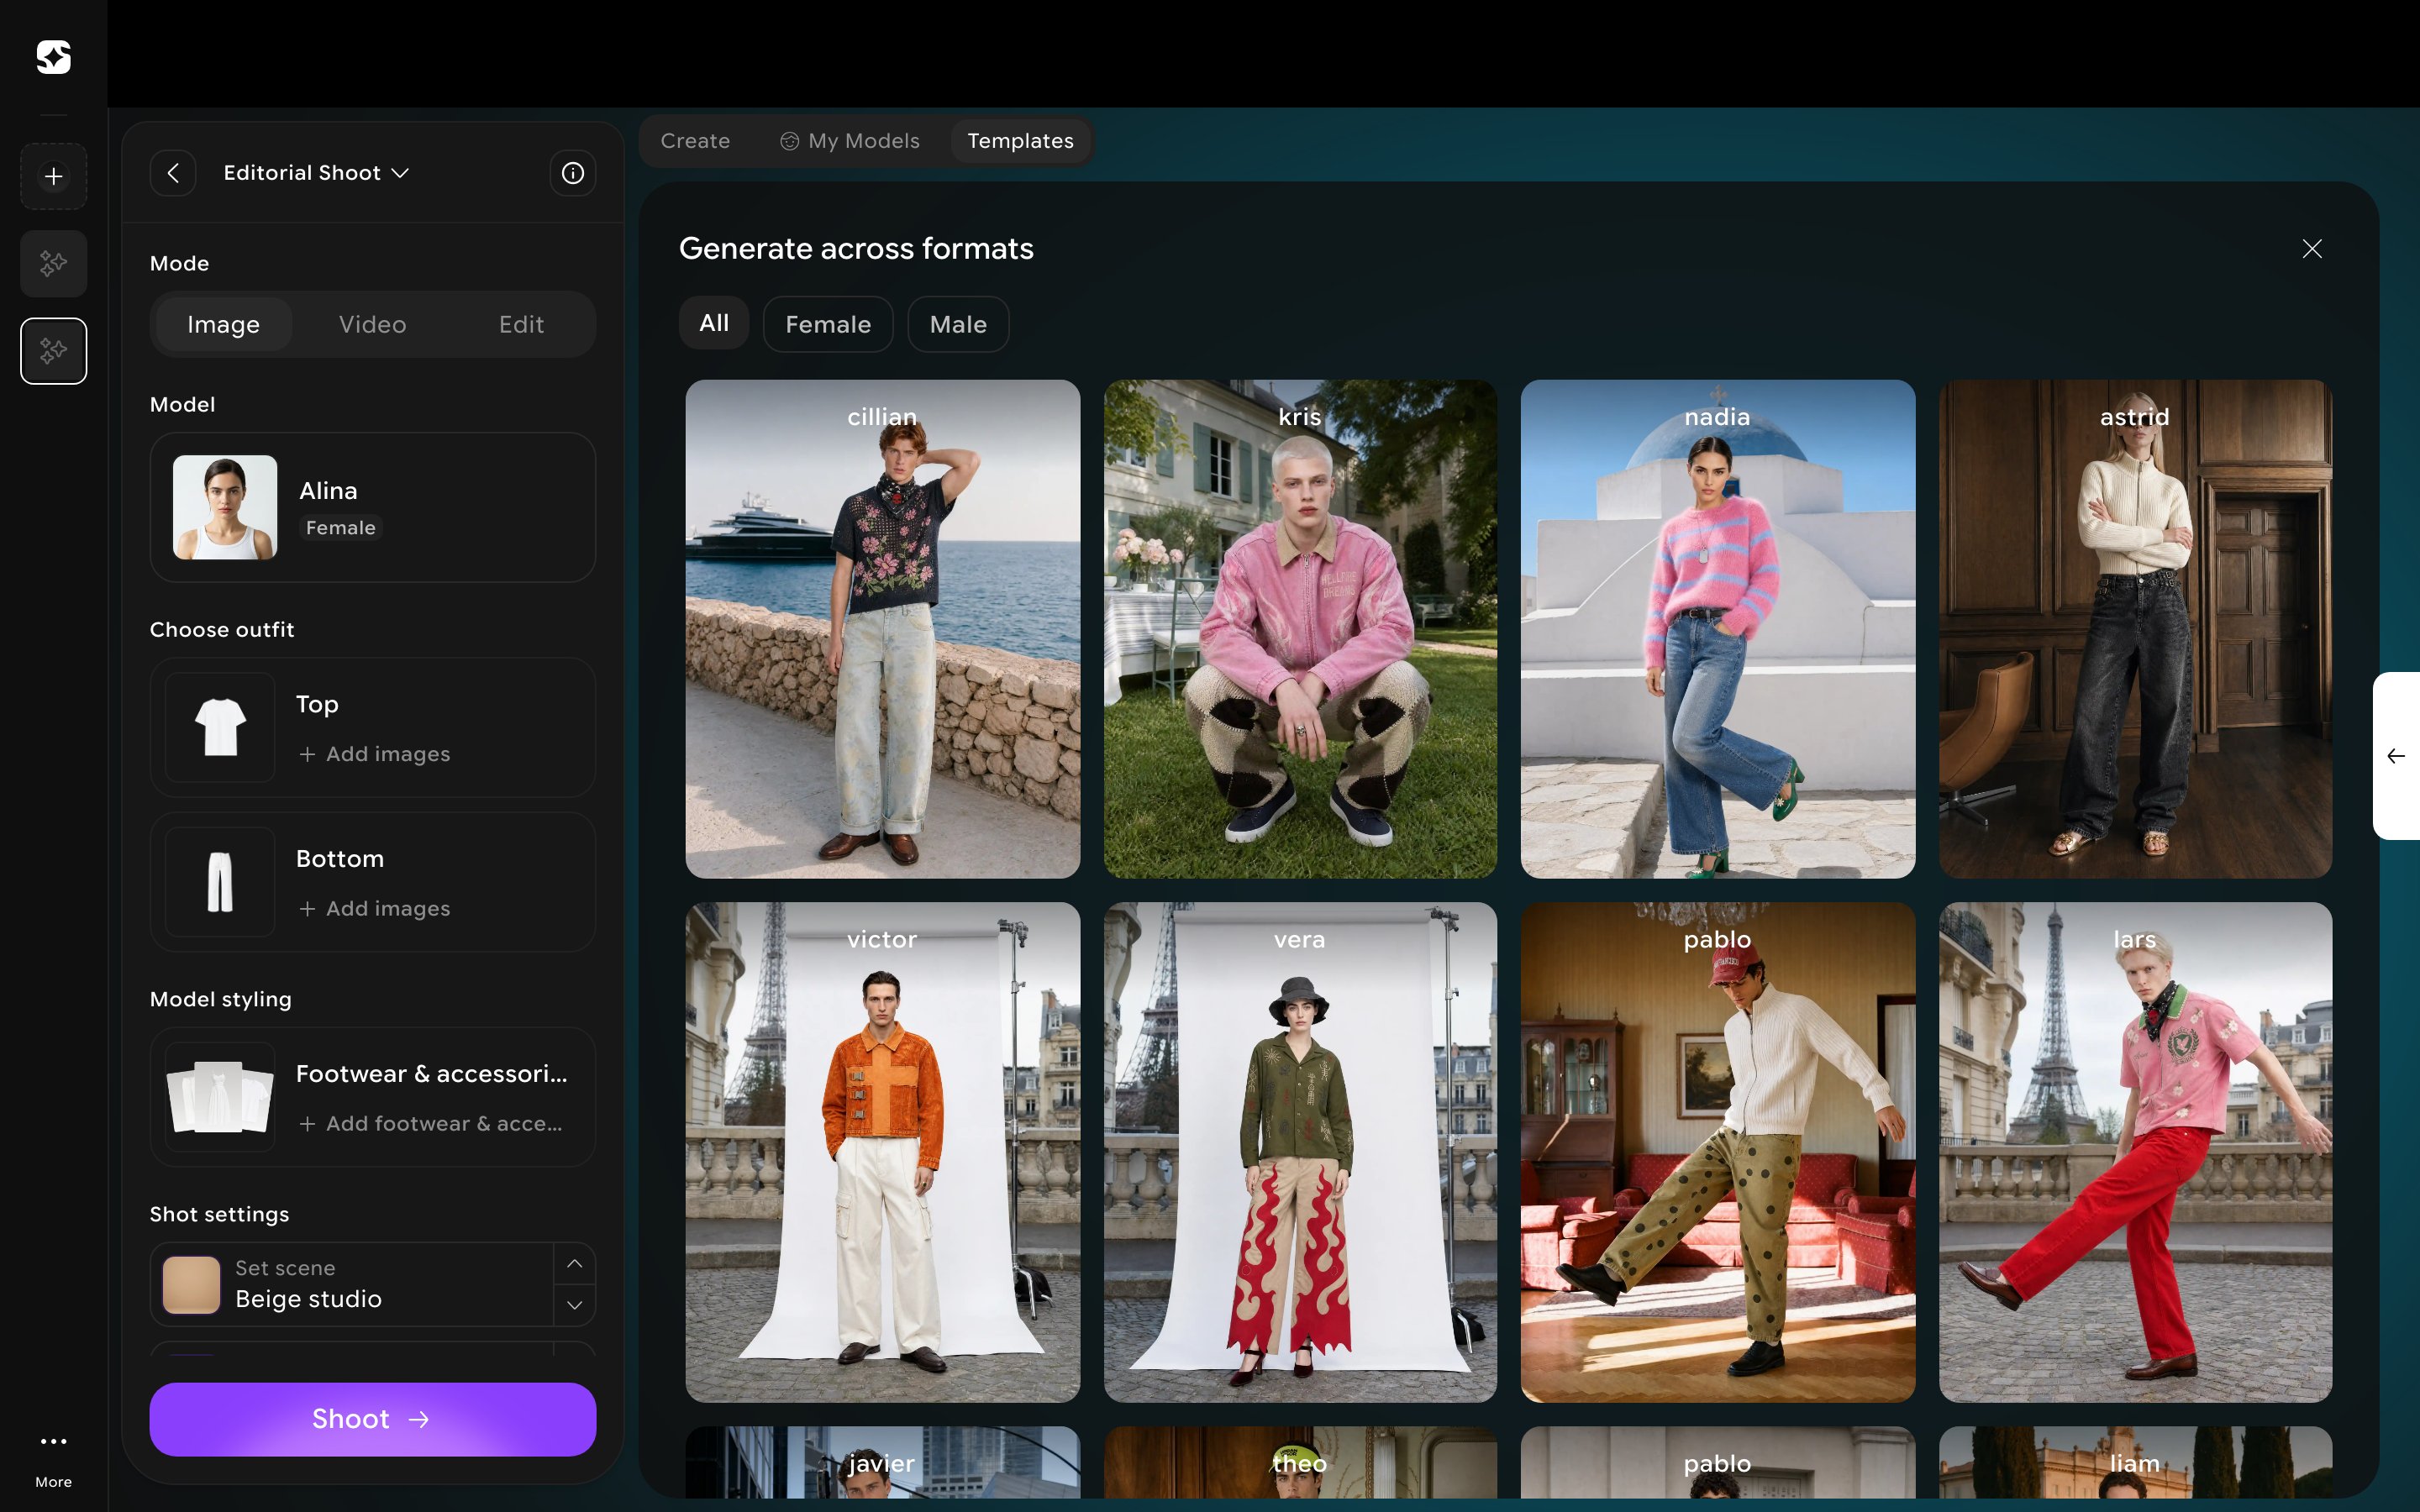Select Image mode
Image resolution: width=2420 pixels, height=1512 pixels.
[223, 324]
